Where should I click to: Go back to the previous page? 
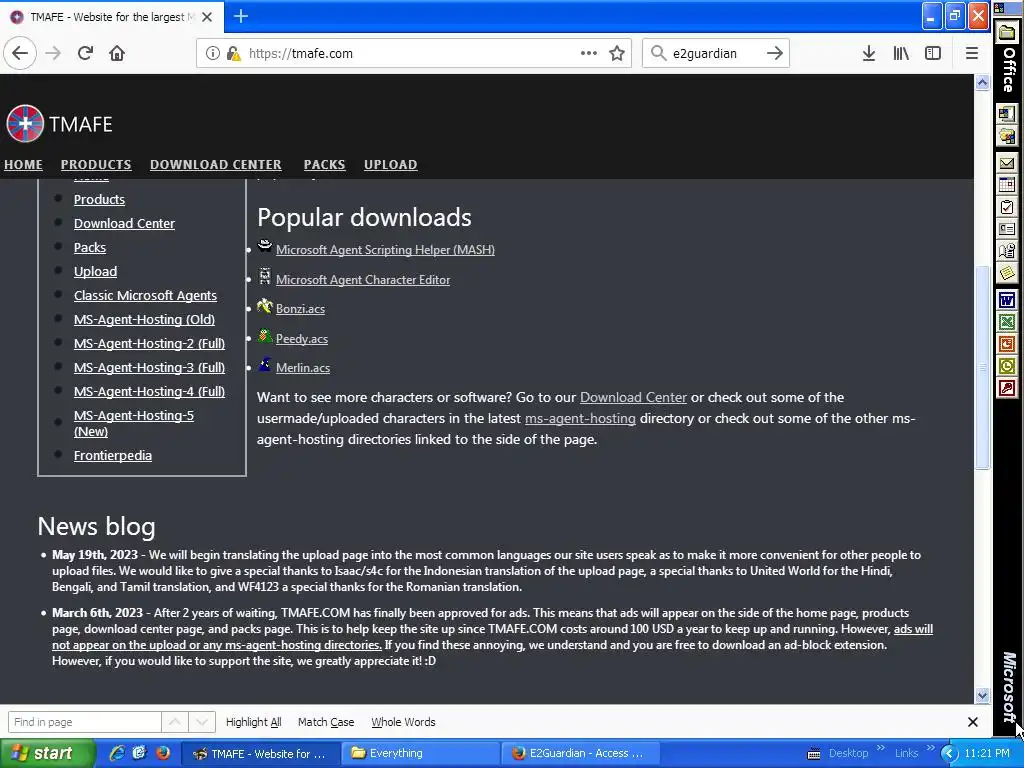(20, 53)
